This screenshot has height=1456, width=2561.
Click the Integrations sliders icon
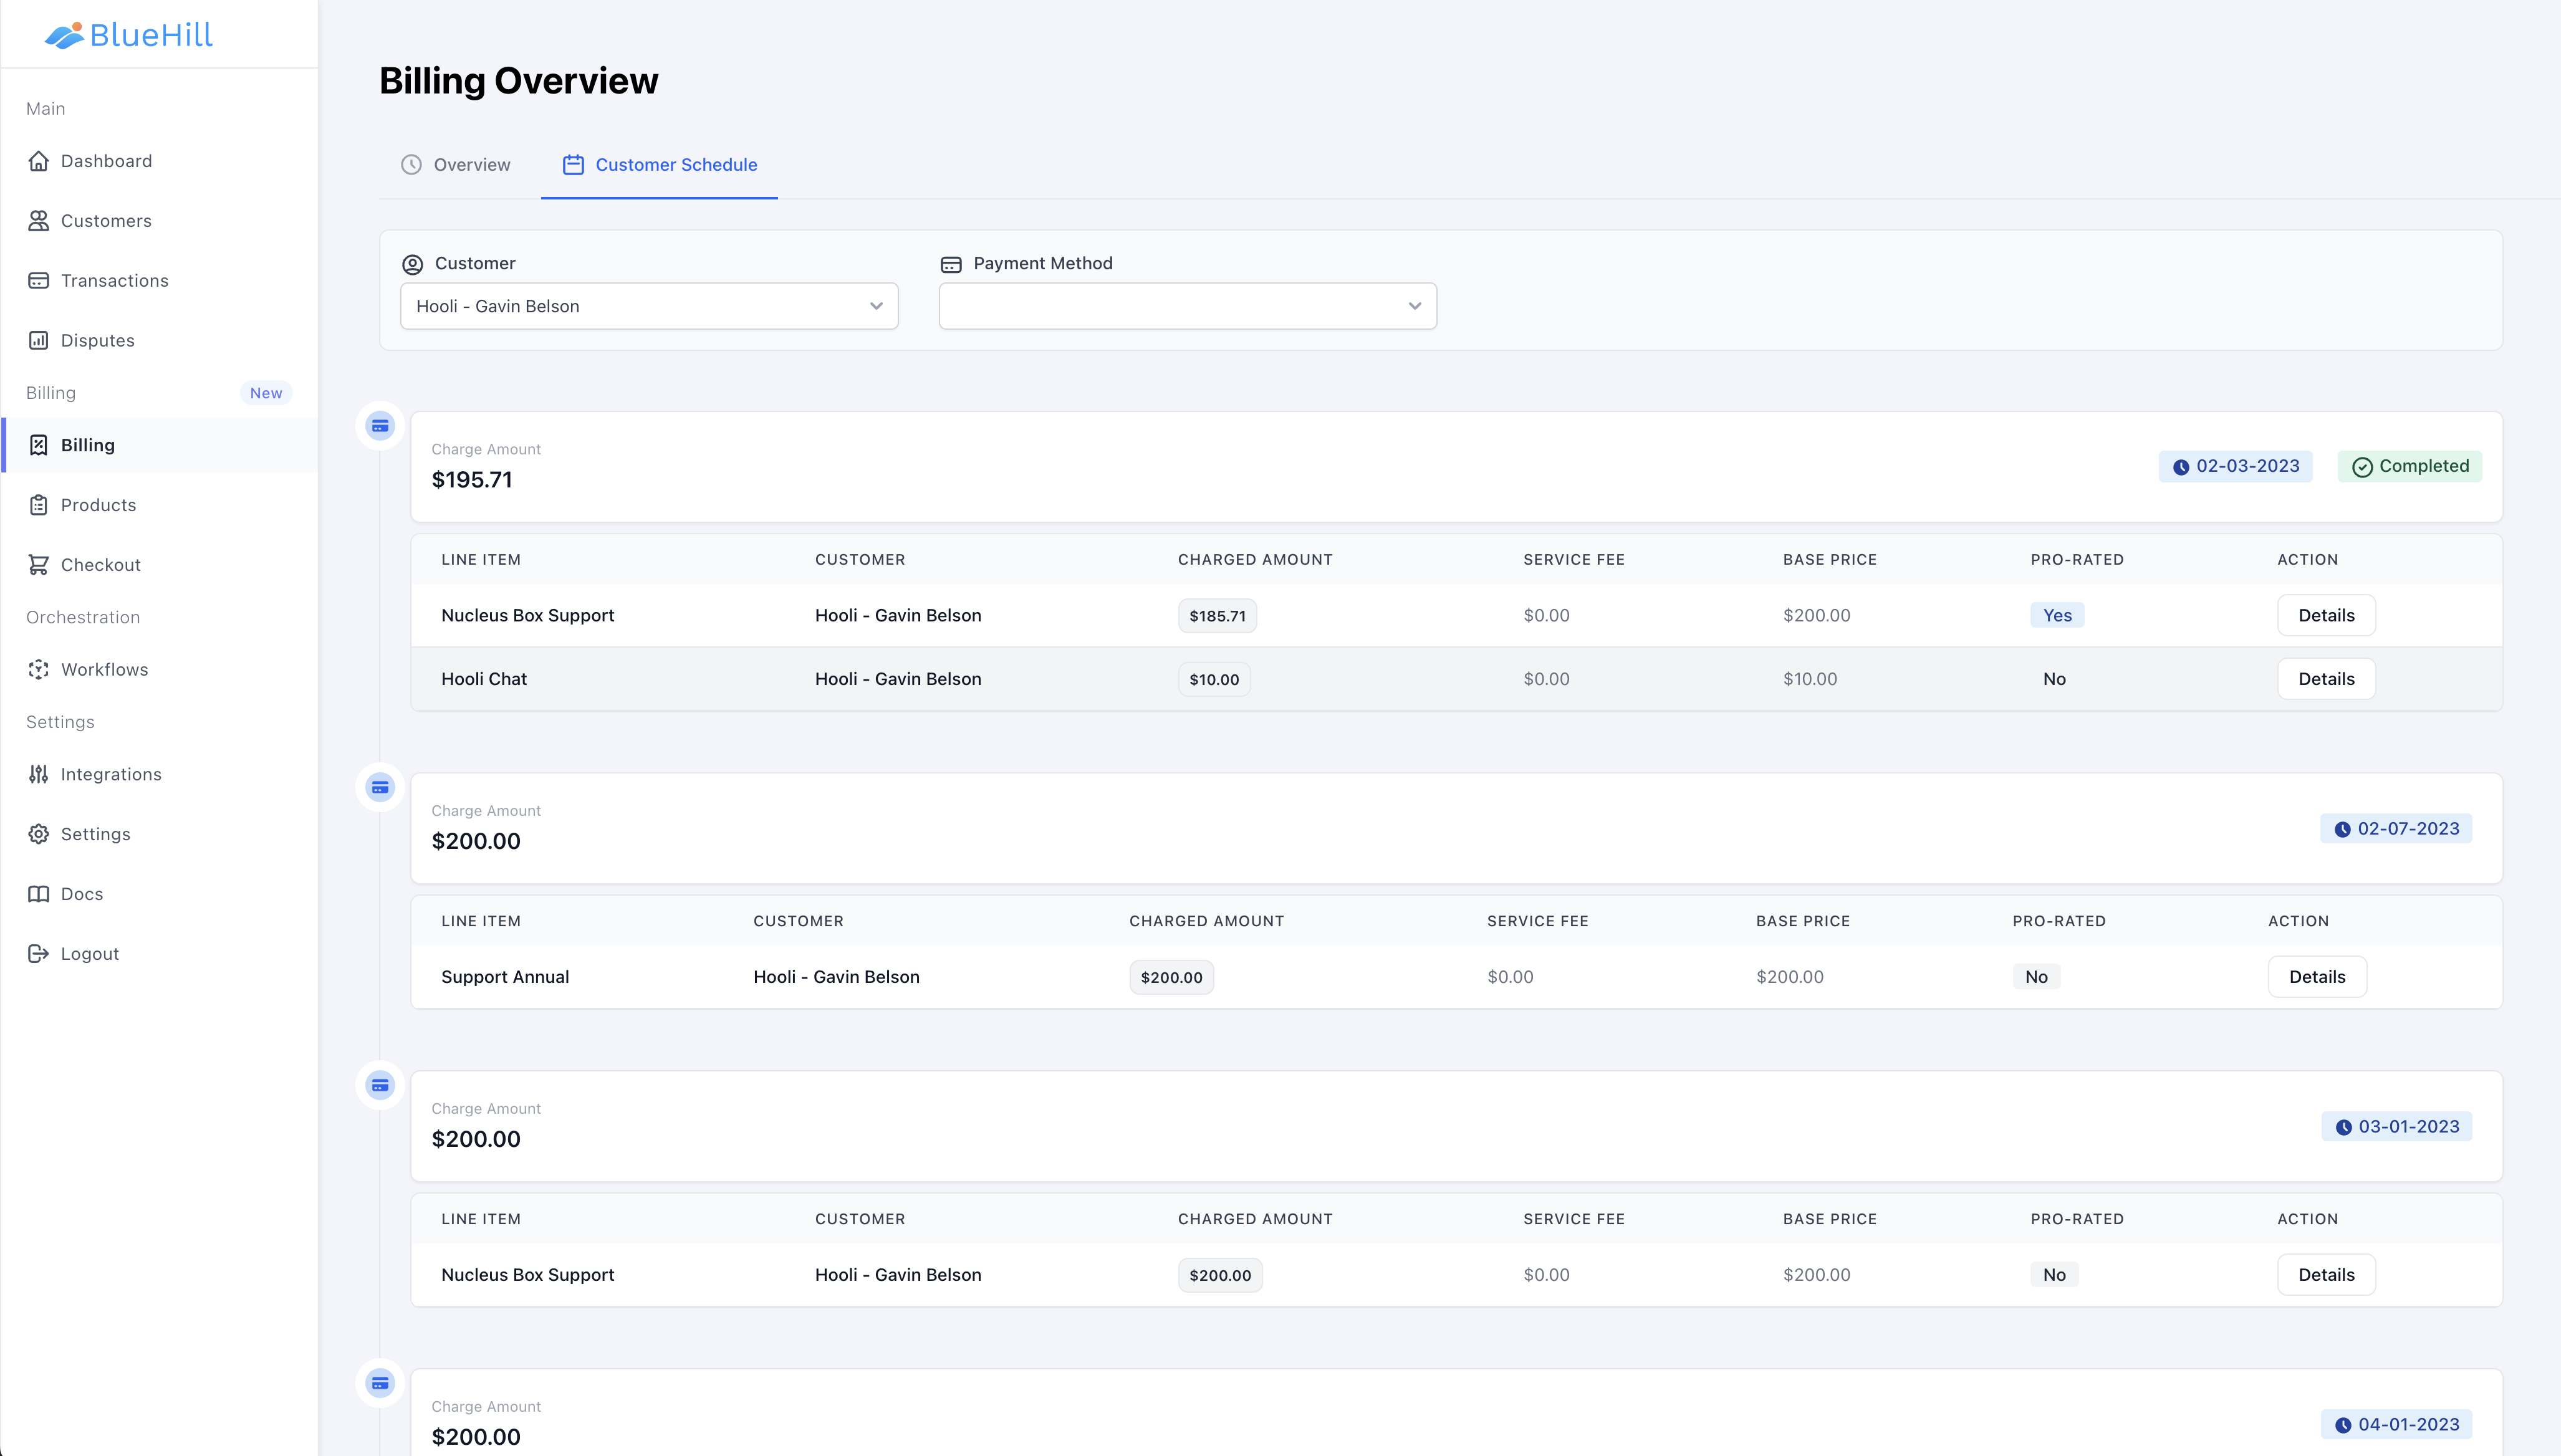click(38, 774)
